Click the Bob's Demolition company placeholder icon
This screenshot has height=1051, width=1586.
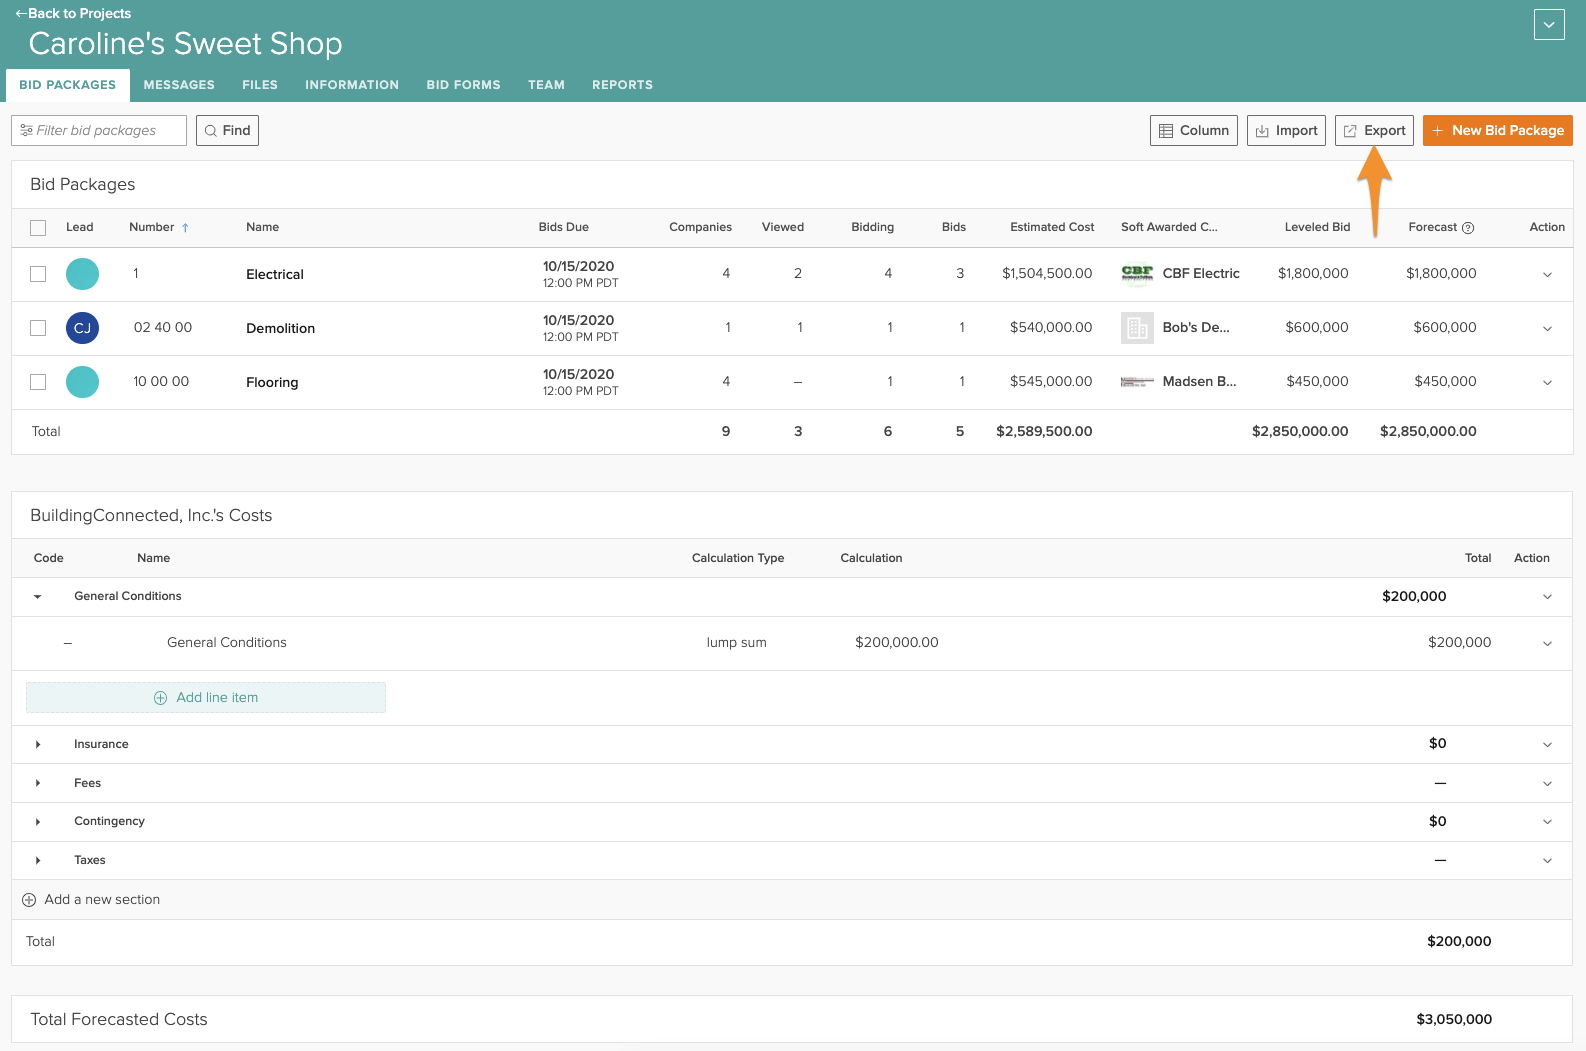(1137, 328)
